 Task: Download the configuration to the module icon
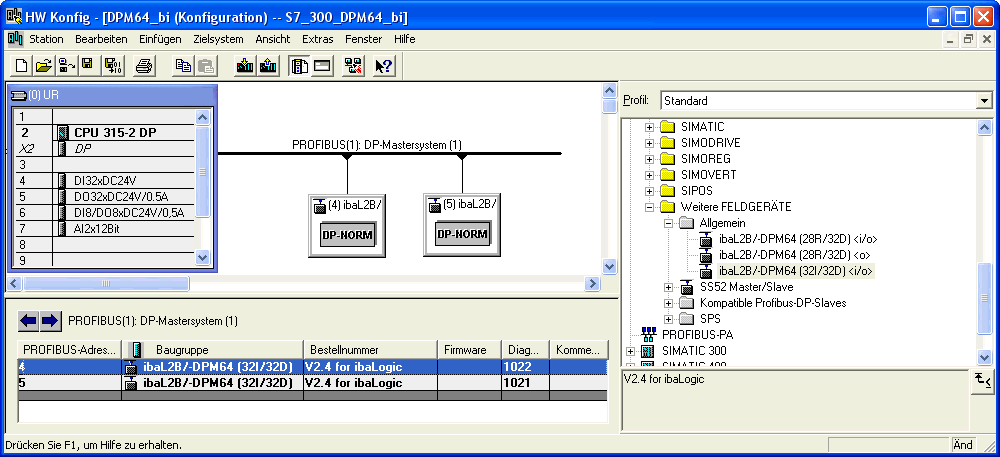[244, 66]
